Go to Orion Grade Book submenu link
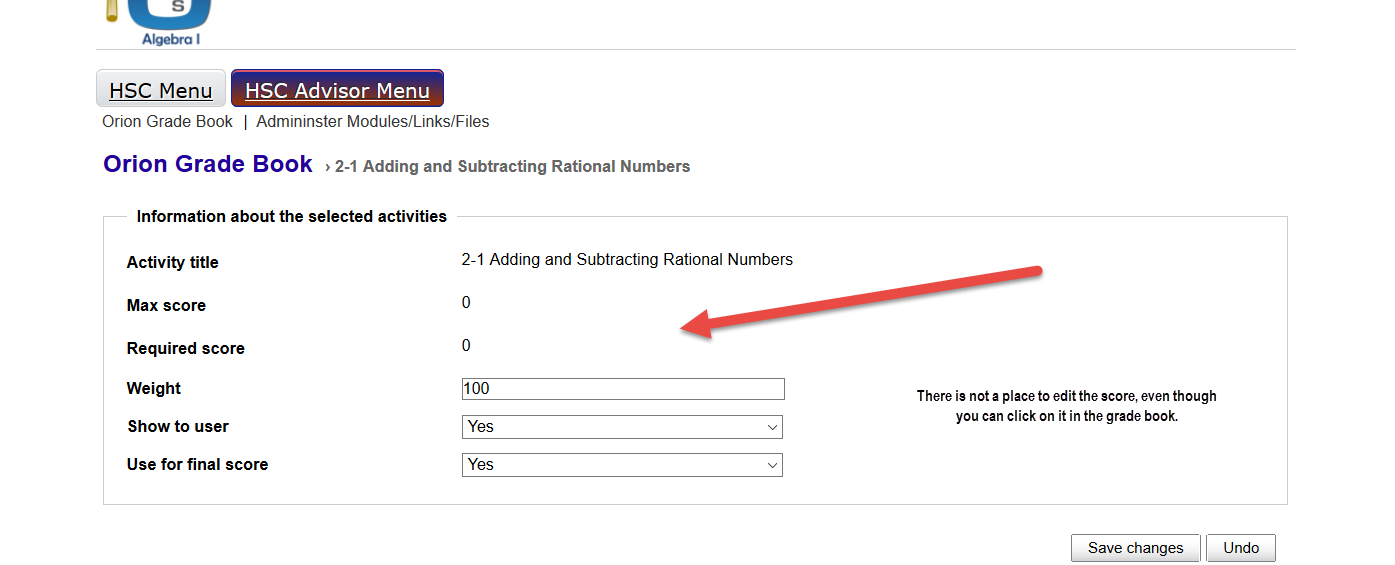This screenshot has width=1395, height=565. pyautogui.click(x=167, y=122)
